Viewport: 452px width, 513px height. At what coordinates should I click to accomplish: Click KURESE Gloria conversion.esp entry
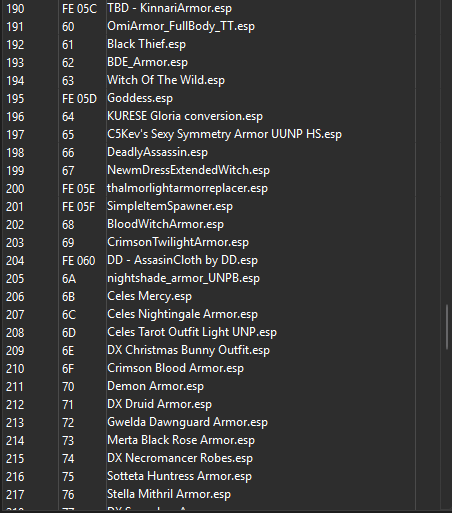(x=185, y=116)
